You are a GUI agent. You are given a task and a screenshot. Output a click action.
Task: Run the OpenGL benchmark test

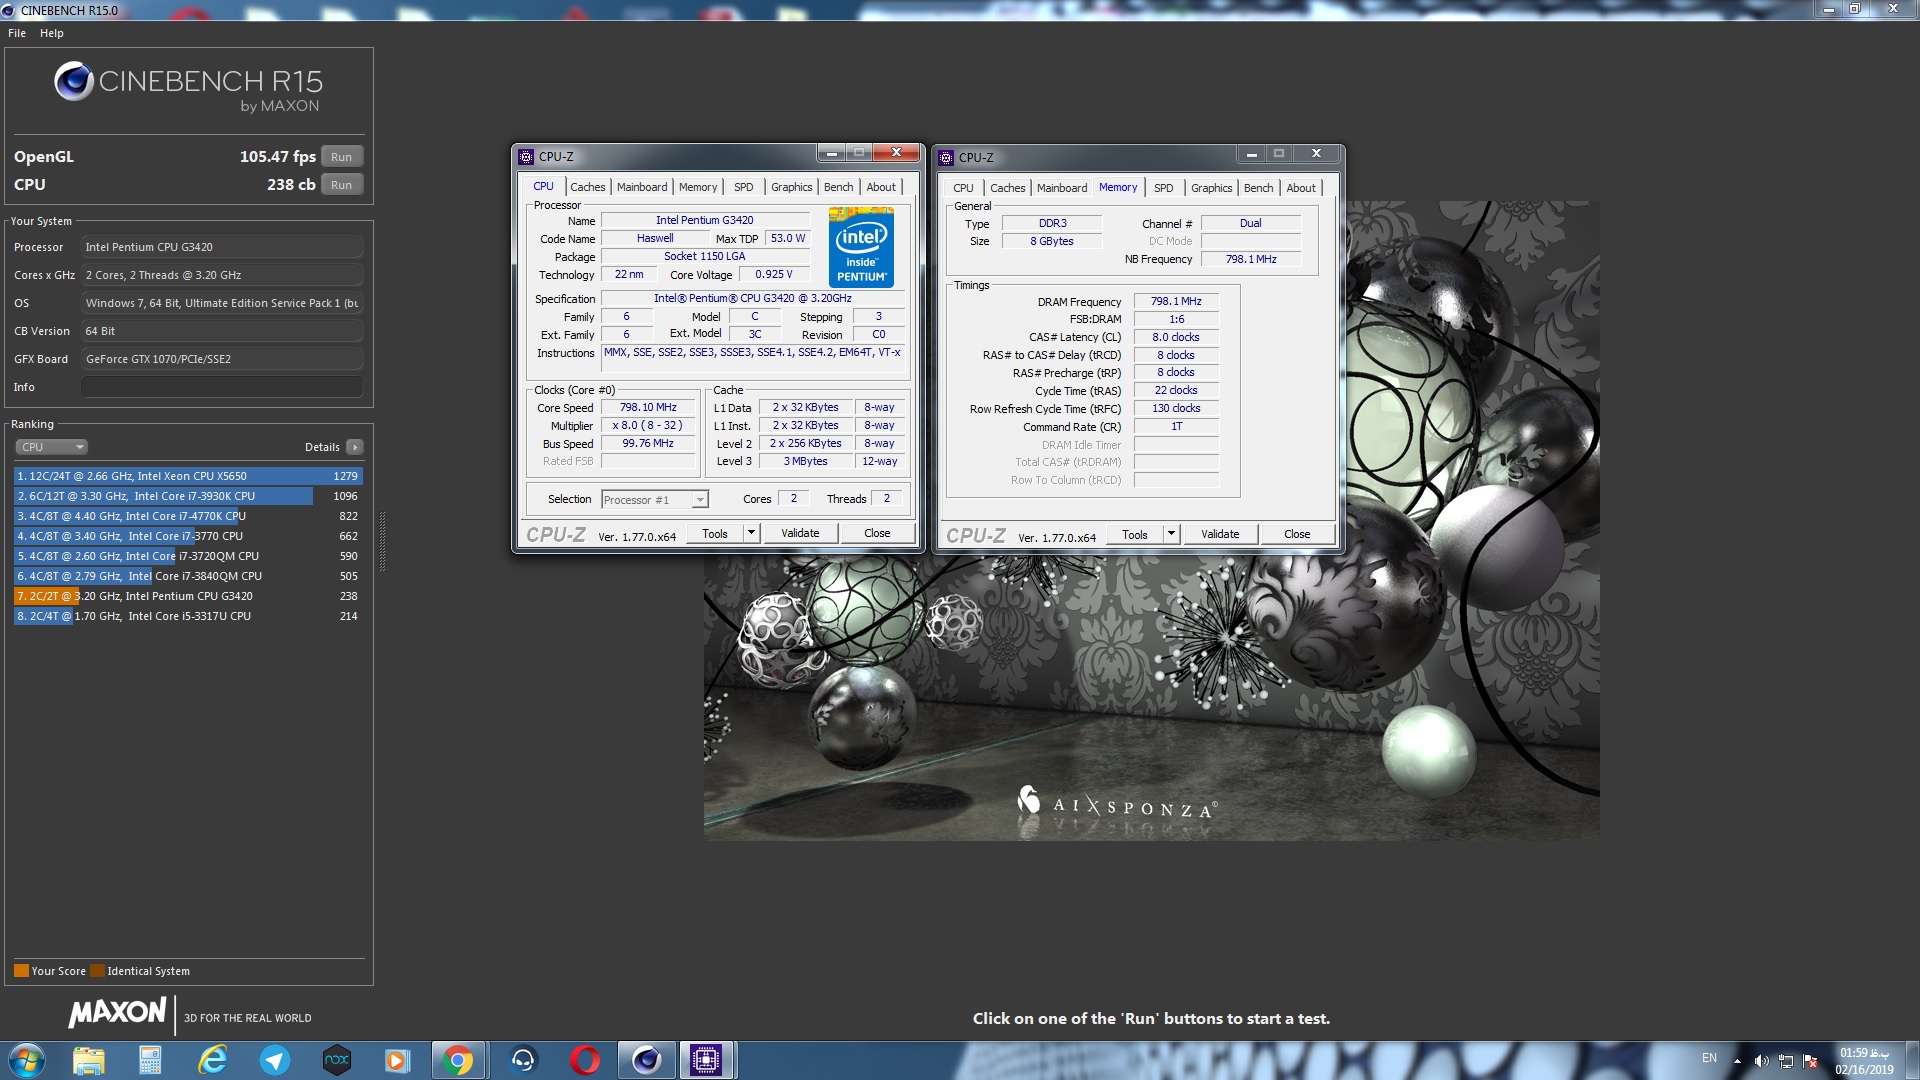coord(341,157)
